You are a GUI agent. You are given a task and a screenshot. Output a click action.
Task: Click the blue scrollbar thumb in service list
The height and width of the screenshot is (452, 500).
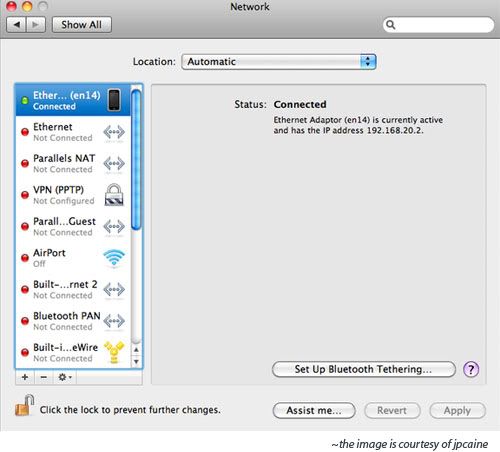click(136, 159)
